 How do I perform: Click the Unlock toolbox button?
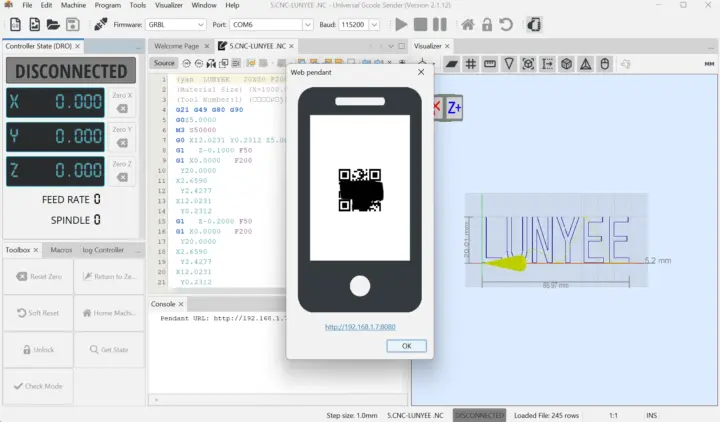(x=39, y=349)
